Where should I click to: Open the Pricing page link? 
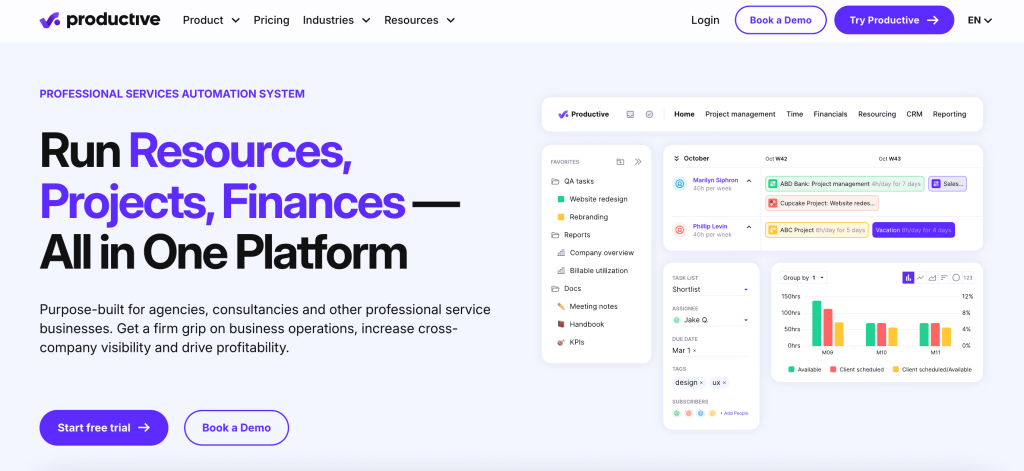(x=272, y=20)
